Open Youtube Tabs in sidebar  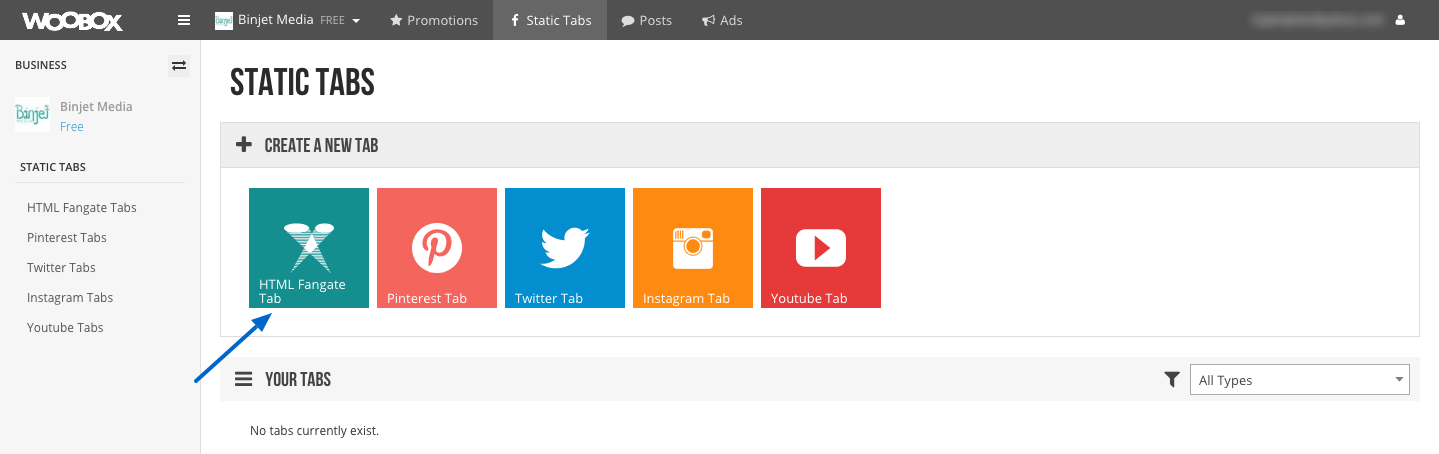[65, 328]
